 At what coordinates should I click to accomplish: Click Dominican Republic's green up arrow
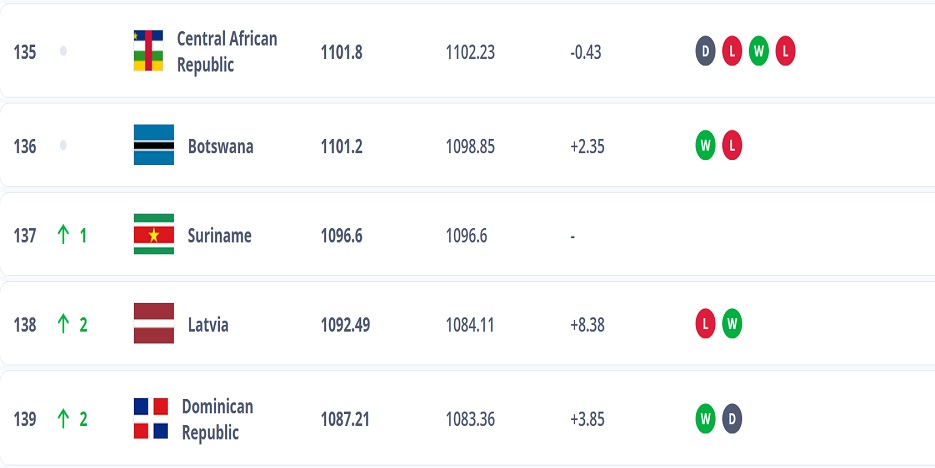tap(62, 419)
